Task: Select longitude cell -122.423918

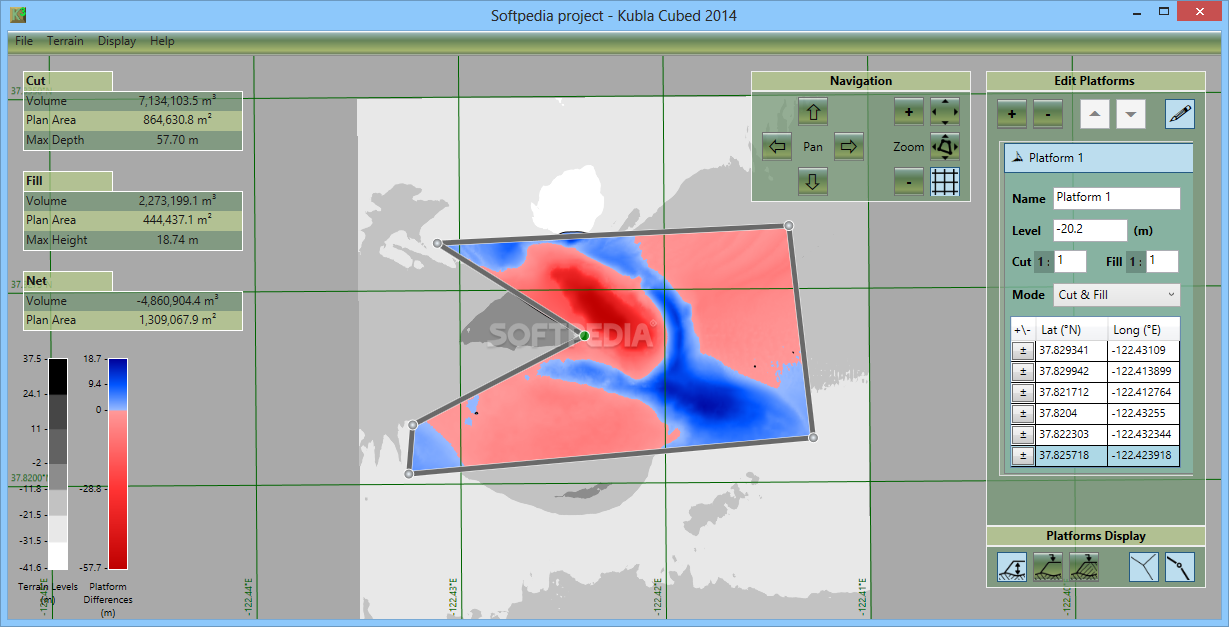Action: click(1143, 456)
